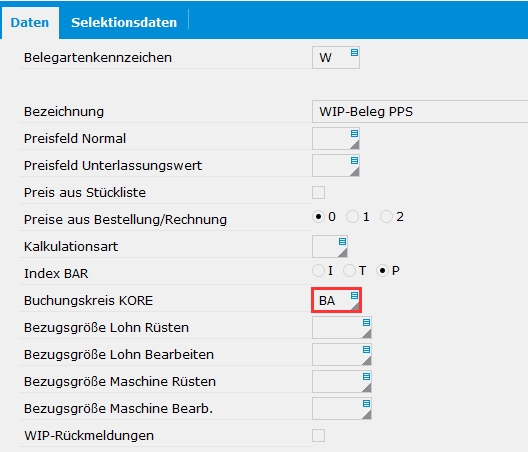Expand Preisfeld Normal dropdown triangle
528x452 pixels.
[x=355, y=145]
